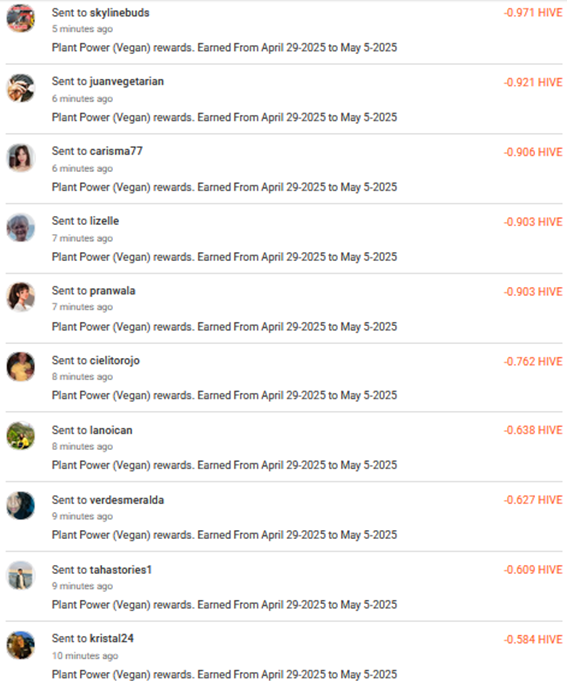
Task: Open carisma77's profile avatar
Action: tap(21, 158)
